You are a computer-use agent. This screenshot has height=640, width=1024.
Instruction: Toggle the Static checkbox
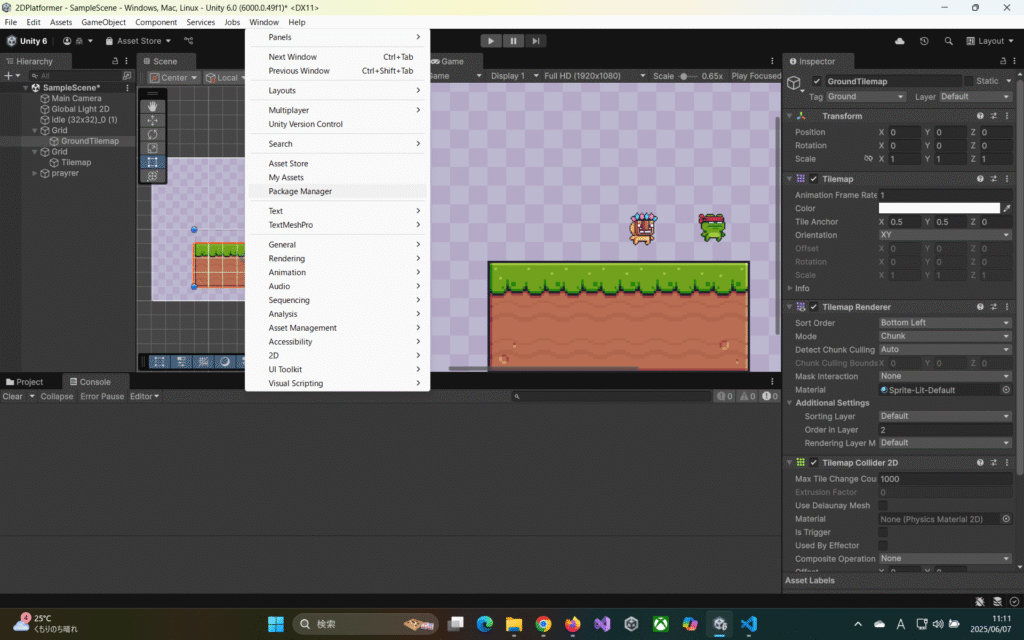pyautogui.click(x=968, y=81)
